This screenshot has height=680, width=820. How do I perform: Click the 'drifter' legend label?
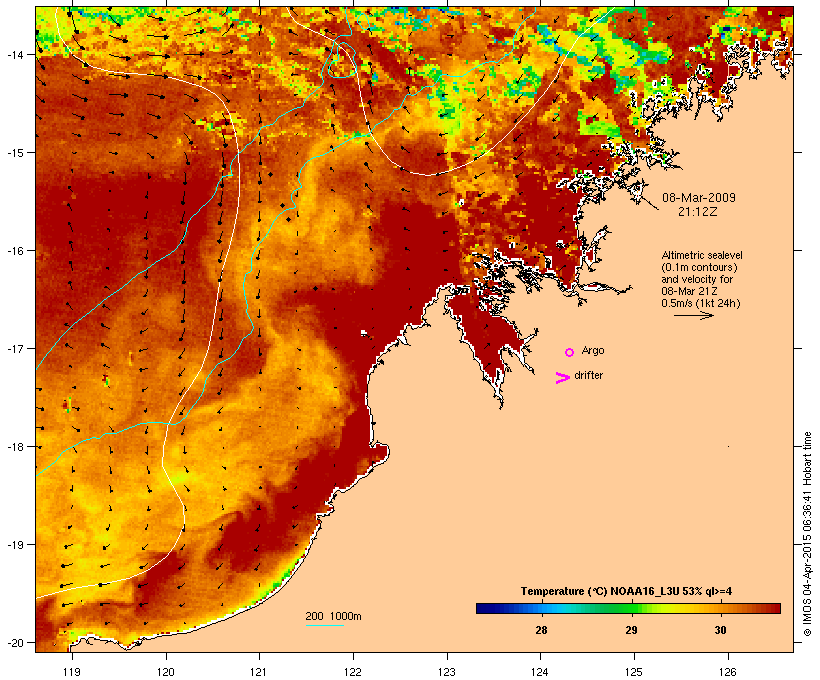(x=588, y=375)
